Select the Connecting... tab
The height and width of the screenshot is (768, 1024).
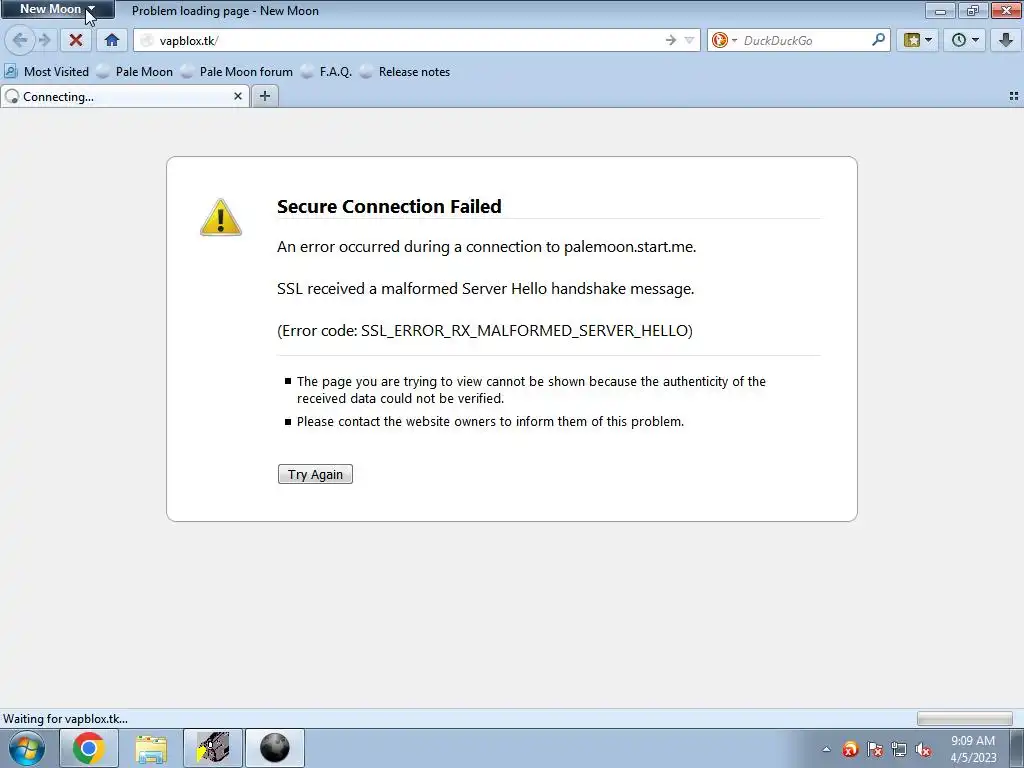(124, 97)
